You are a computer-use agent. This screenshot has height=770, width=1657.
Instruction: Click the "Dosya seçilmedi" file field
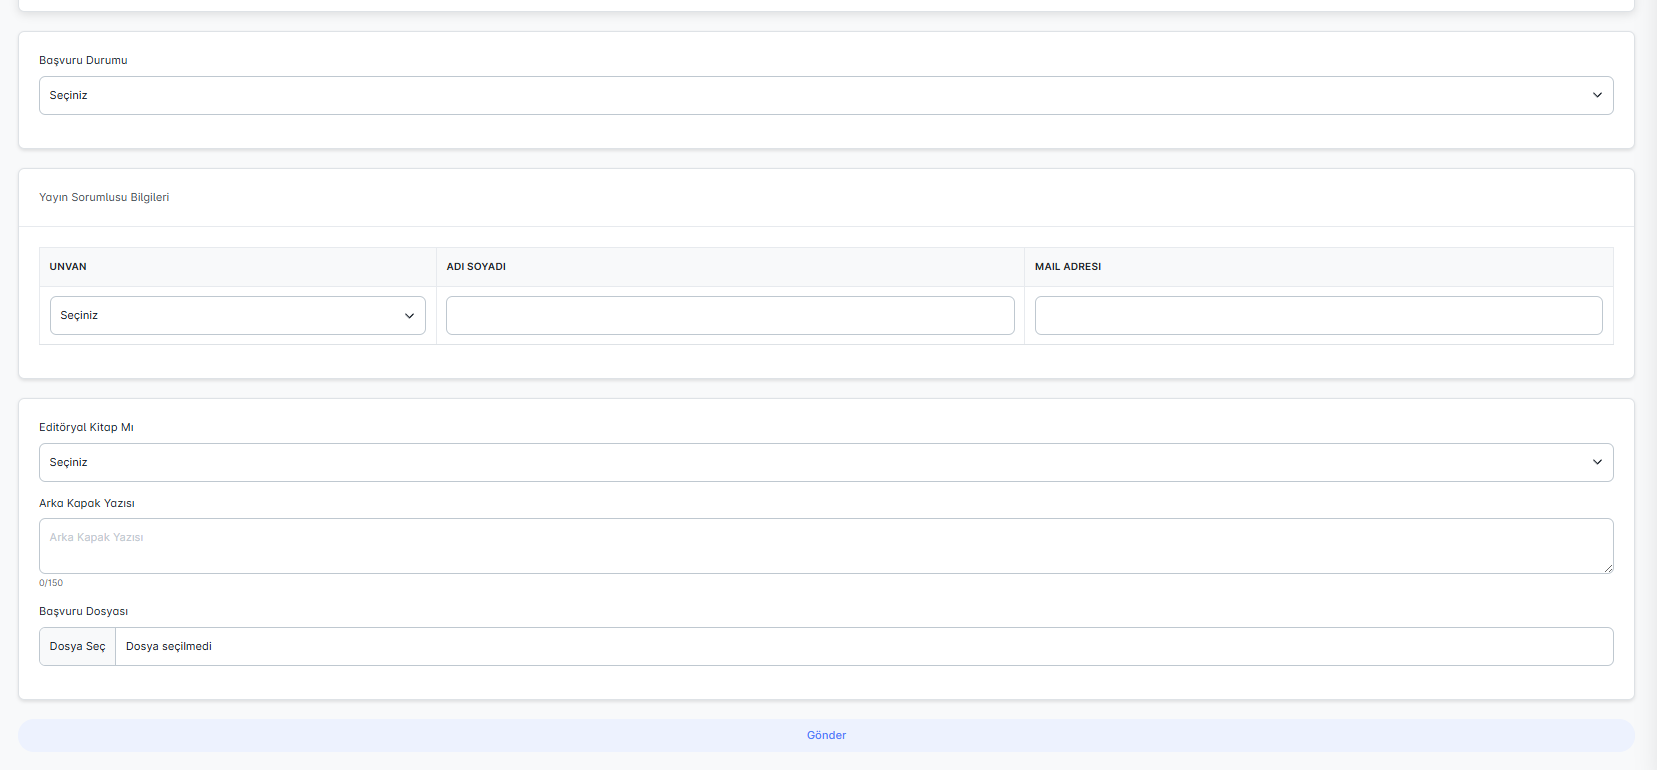tap(863, 647)
